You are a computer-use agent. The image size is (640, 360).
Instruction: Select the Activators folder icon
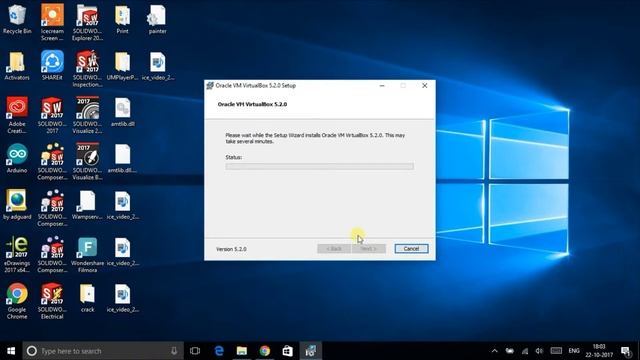pos(17,66)
